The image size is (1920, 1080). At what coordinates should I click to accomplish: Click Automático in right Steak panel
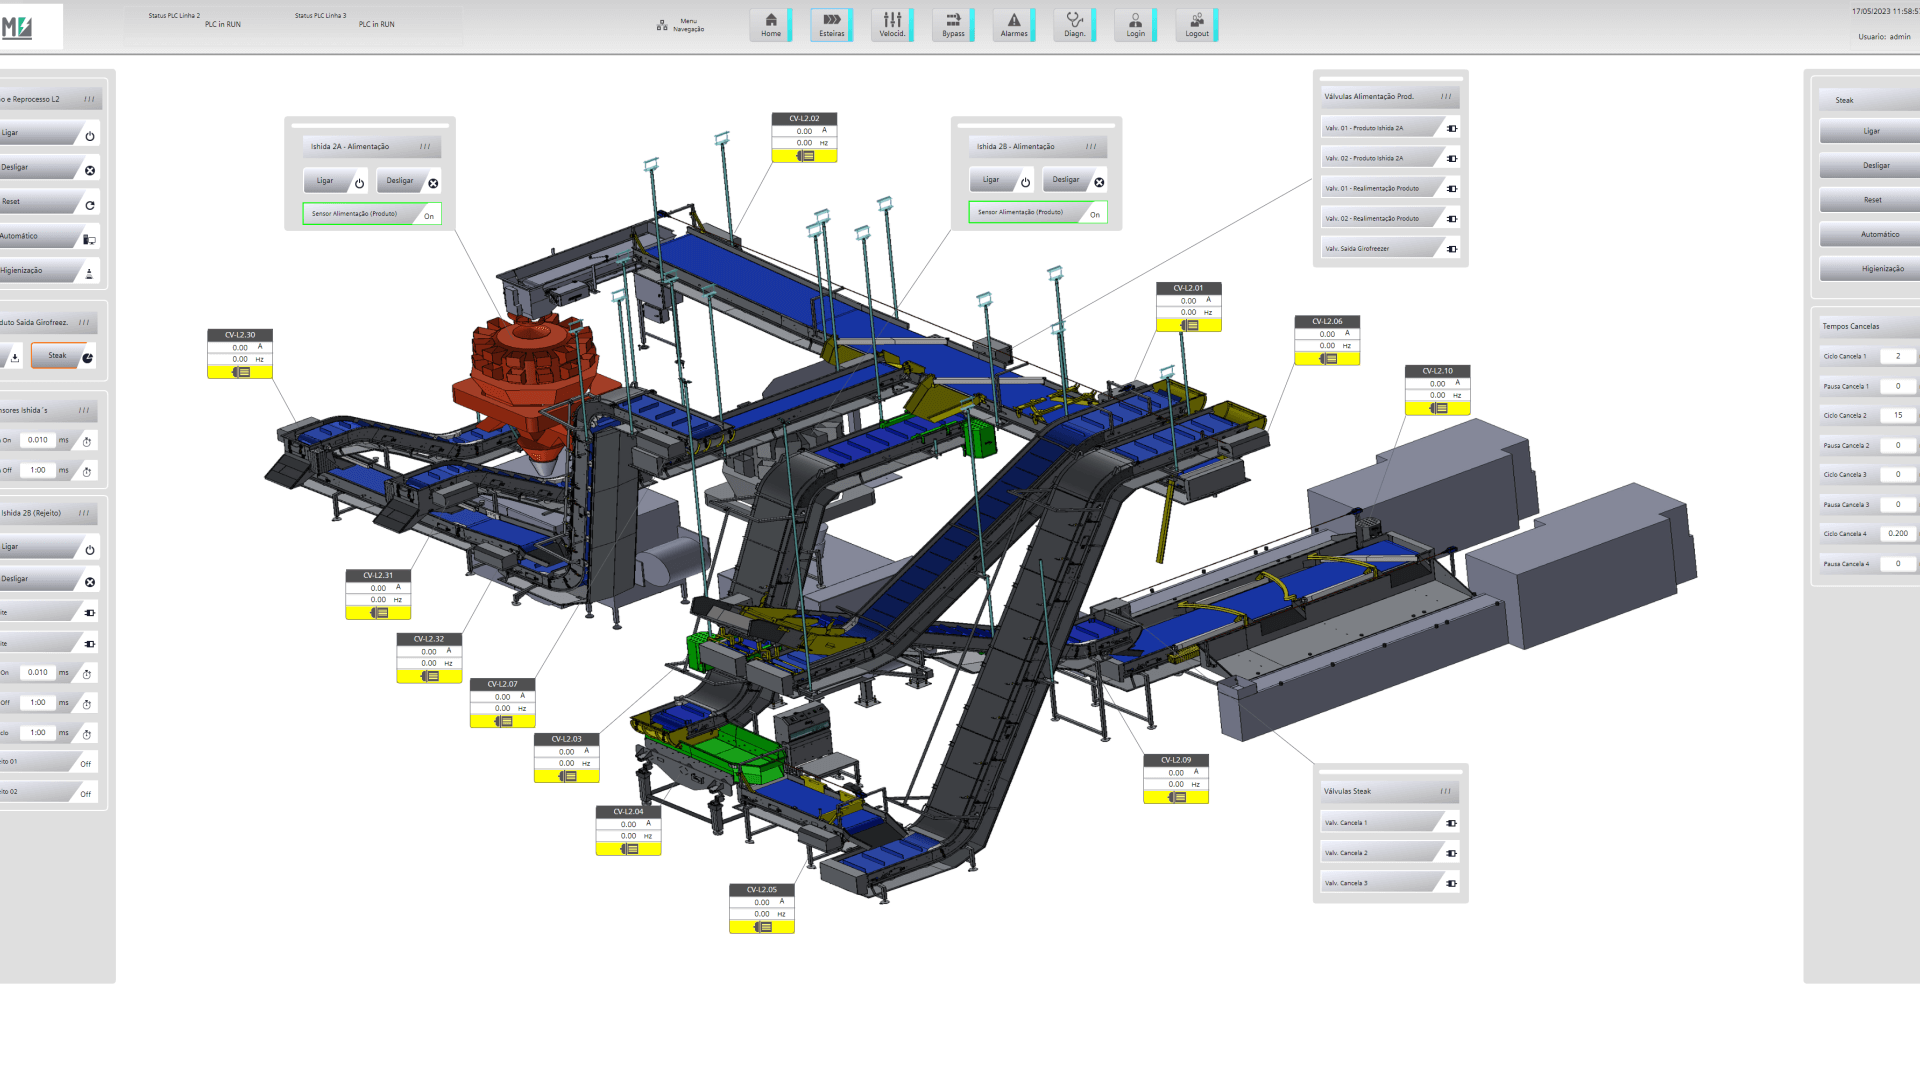coord(1870,234)
